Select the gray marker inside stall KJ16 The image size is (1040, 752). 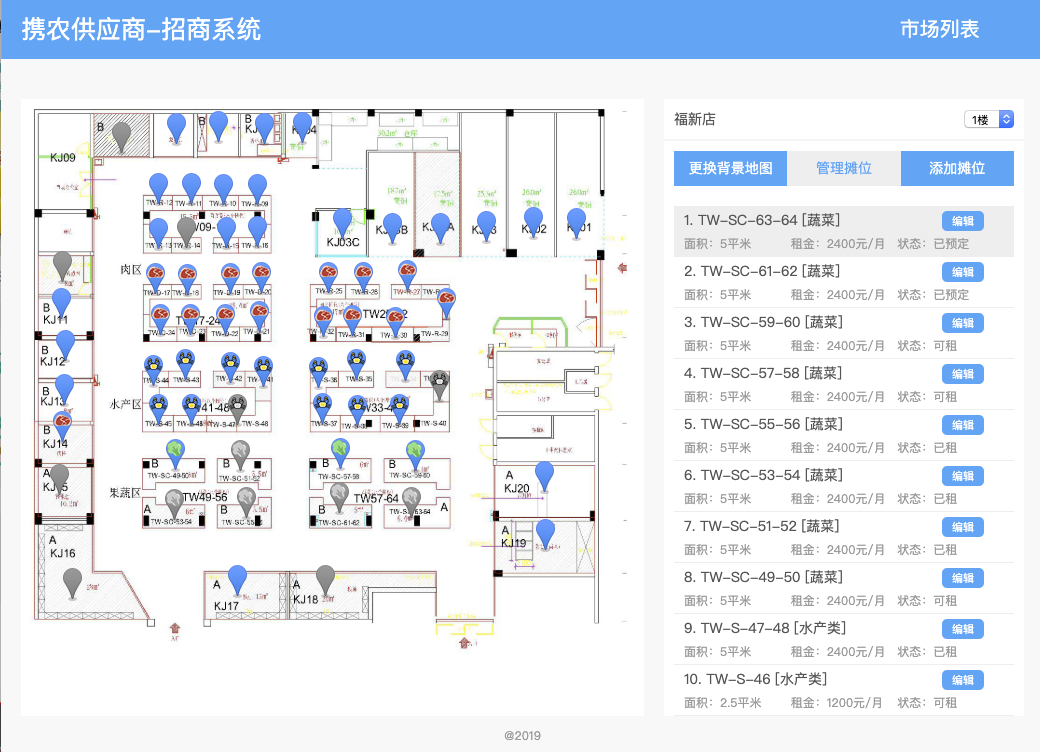72,580
